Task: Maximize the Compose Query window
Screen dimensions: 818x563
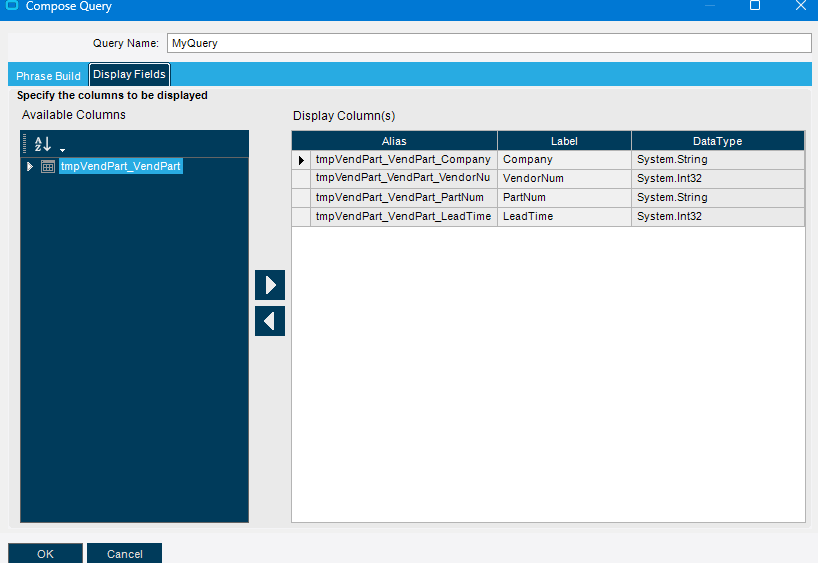Action: pyautogui.click(x=754, y=5)
